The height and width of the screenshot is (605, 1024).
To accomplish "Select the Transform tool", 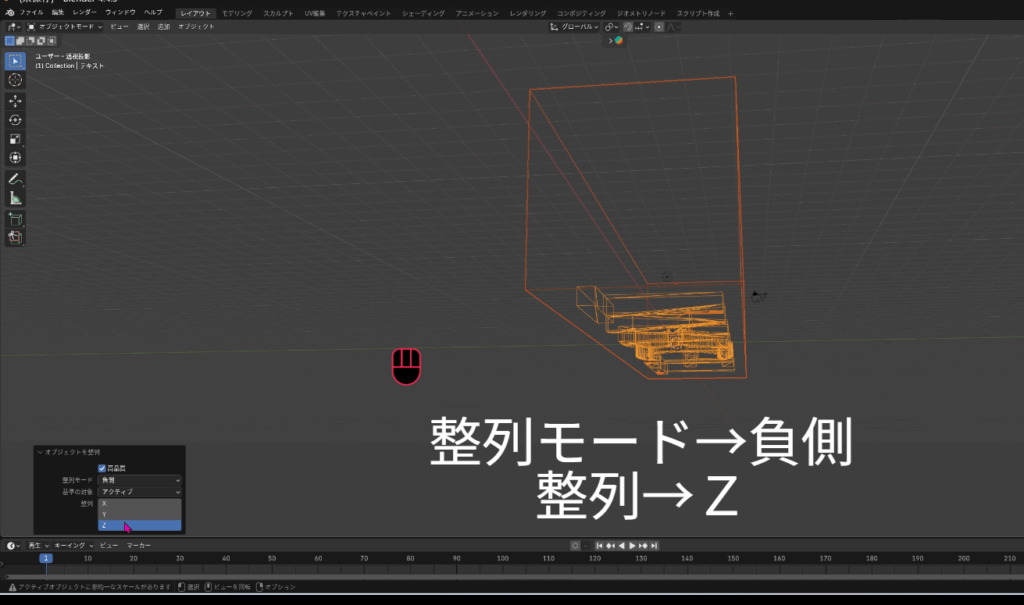I will click(16, 158).
